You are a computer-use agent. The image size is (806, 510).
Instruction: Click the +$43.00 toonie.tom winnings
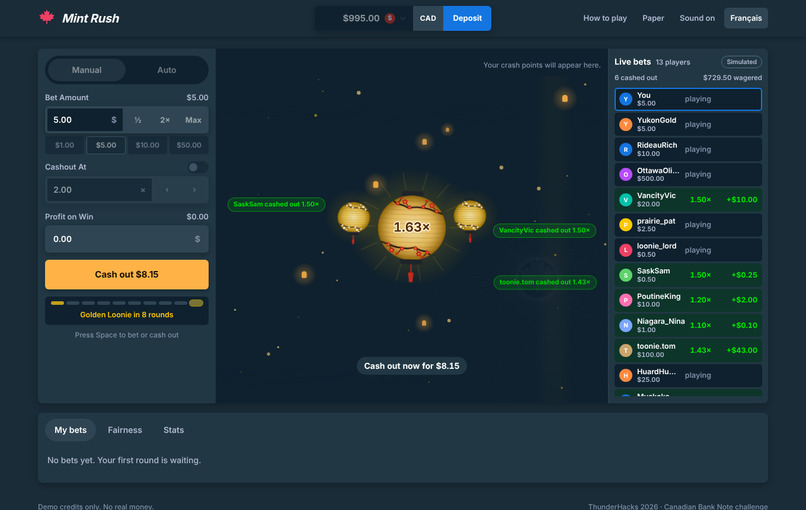click(x=742, y=350)
